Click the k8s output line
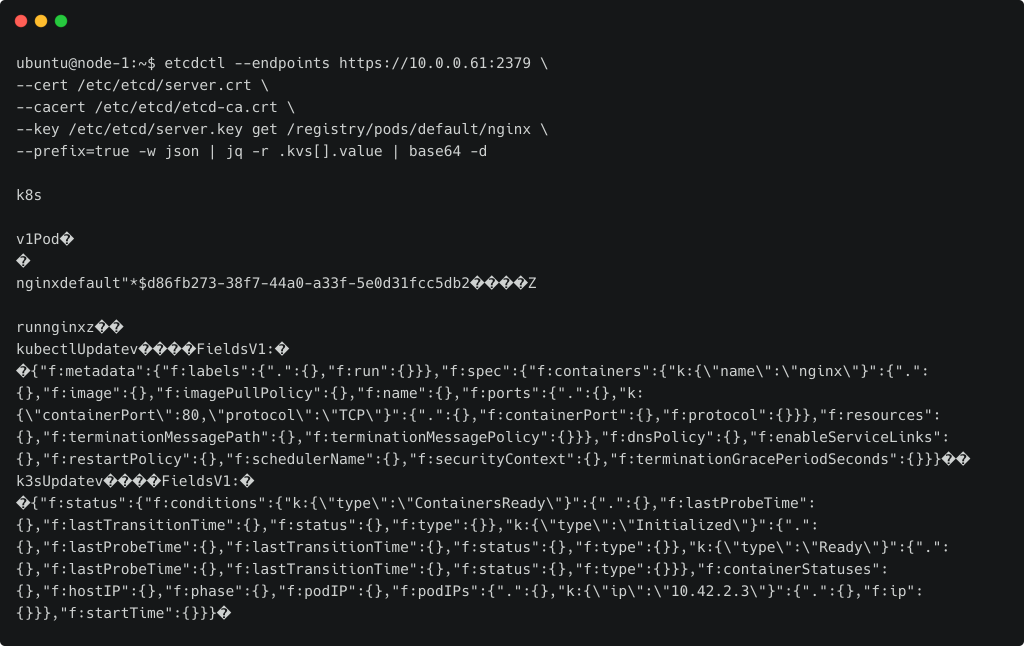1024x646 pixels. [x=29, y=195]
